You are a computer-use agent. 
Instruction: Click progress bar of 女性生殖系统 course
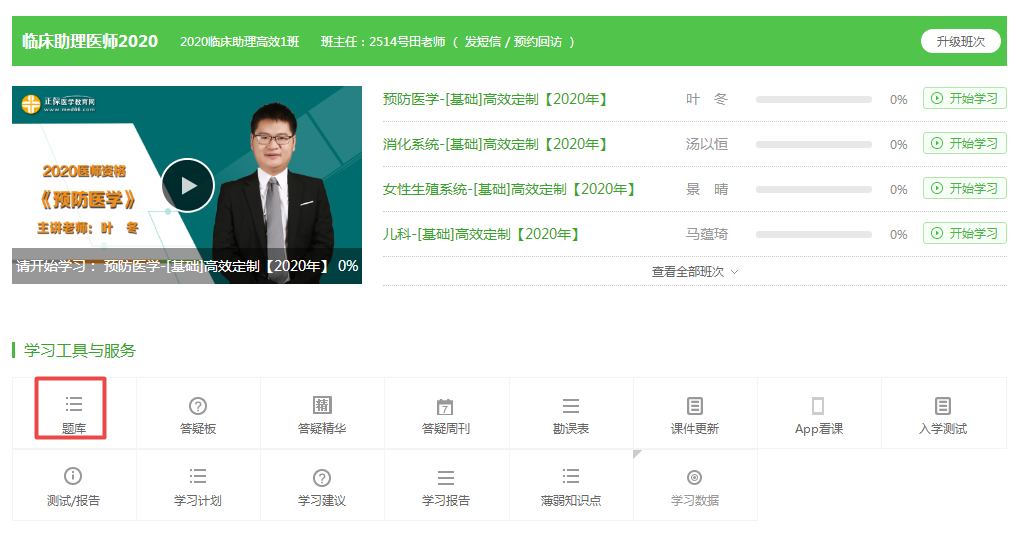pyautogui.click(x=814, y=189)
